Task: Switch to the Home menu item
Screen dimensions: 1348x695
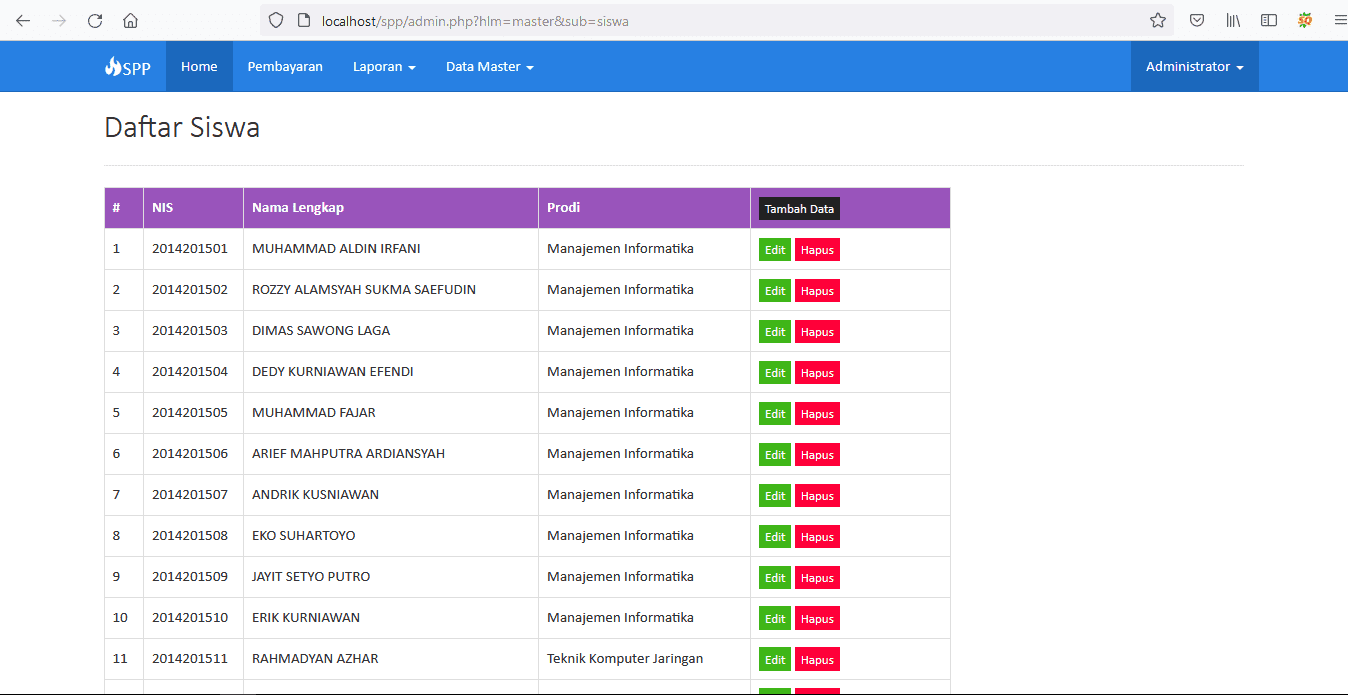Action: click(198, 66)
